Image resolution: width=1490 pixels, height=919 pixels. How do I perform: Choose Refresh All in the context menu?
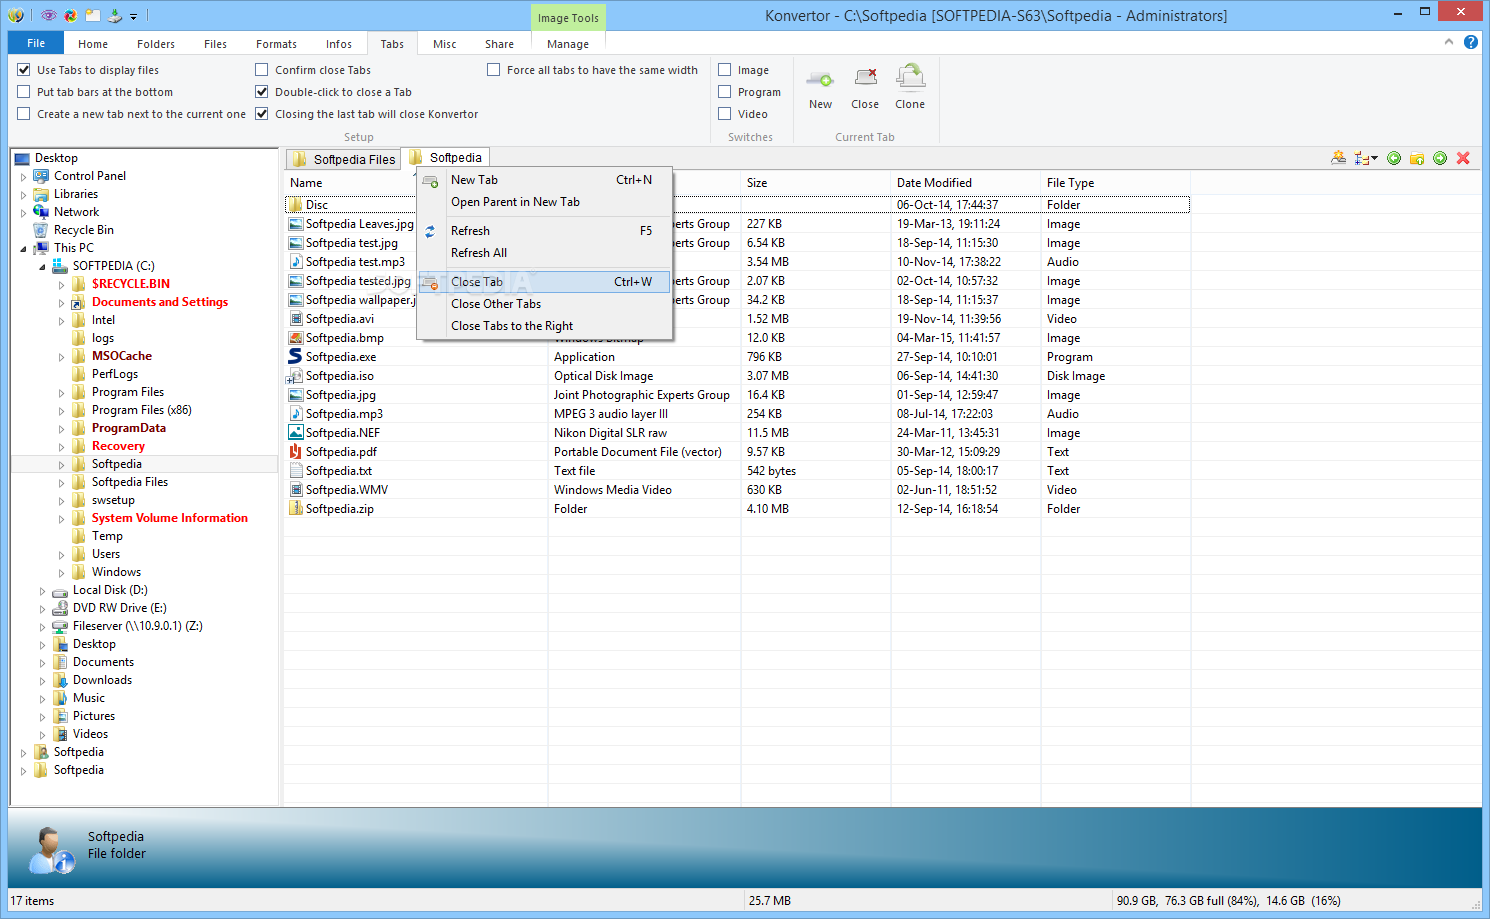[x=544, y=253]
